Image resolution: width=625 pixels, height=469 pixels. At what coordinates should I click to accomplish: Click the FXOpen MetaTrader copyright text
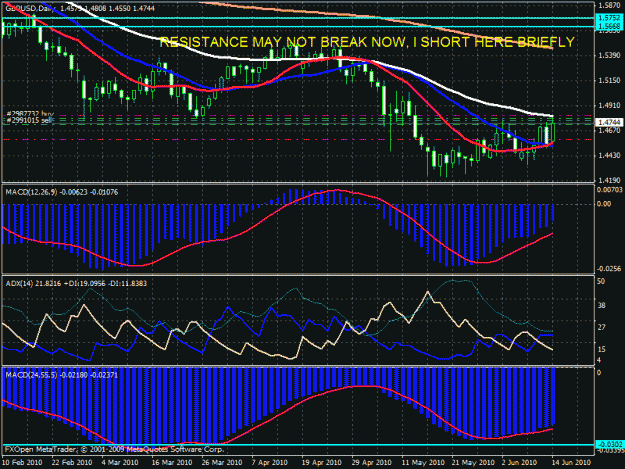click(x=114, y=449)
